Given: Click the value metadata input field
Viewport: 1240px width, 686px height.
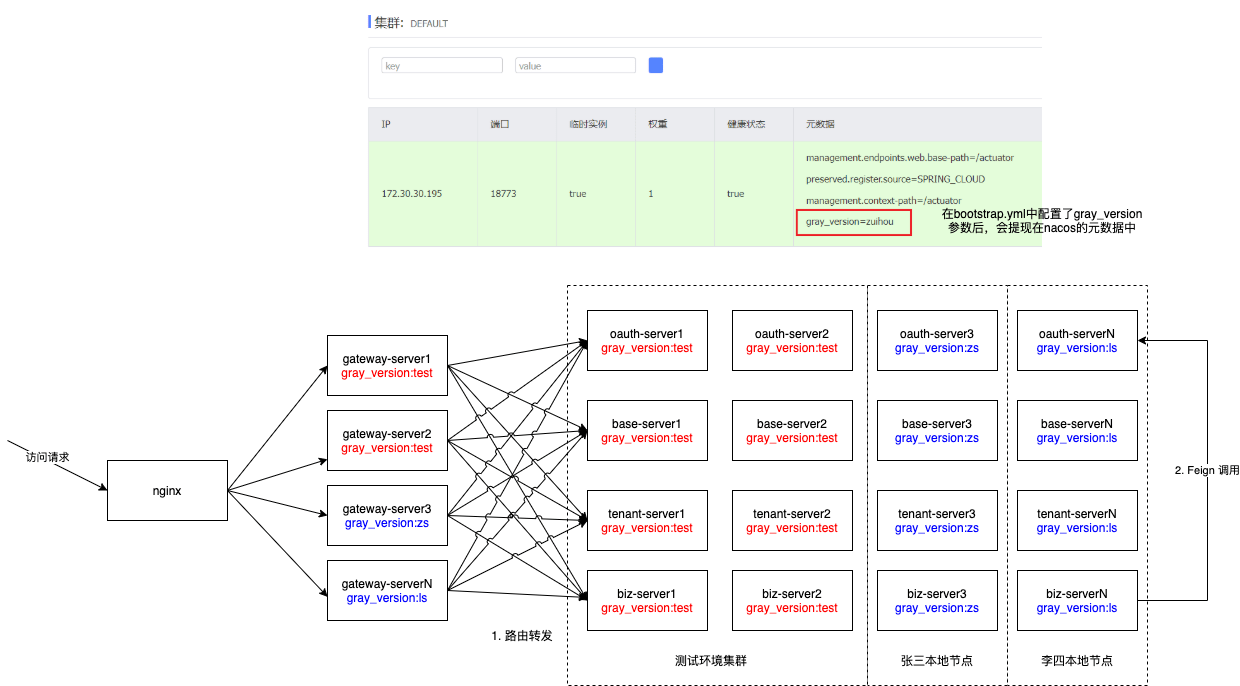Looking at the screenshot, I should tap(575, 65).
